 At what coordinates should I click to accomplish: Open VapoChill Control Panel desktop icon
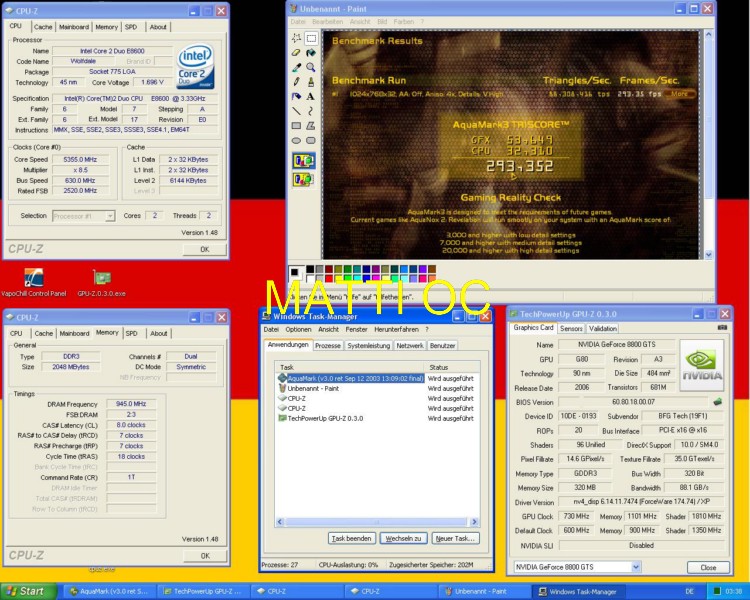33,278
